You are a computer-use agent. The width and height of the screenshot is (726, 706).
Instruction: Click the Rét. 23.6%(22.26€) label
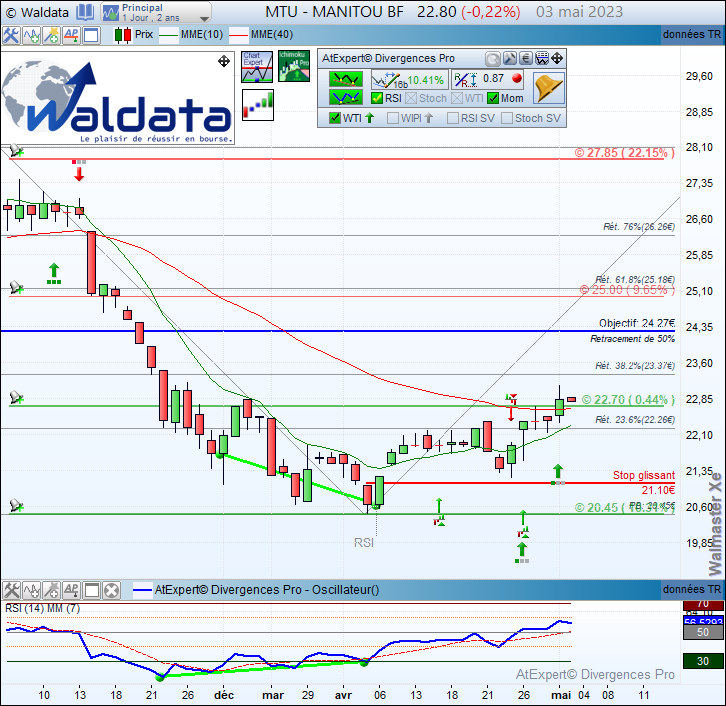click(x=635, y=420)
